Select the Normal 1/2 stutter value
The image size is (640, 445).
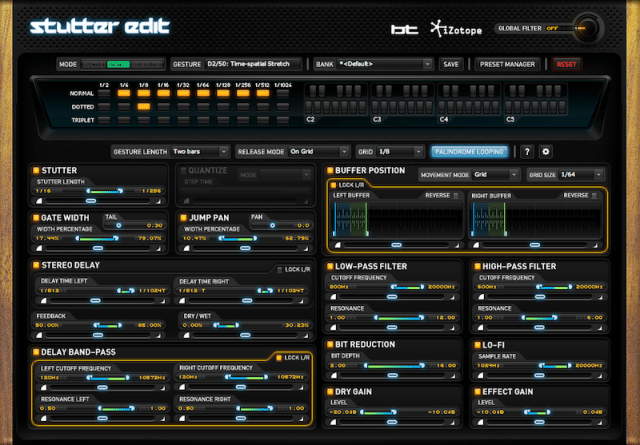(x=104, y=93)
